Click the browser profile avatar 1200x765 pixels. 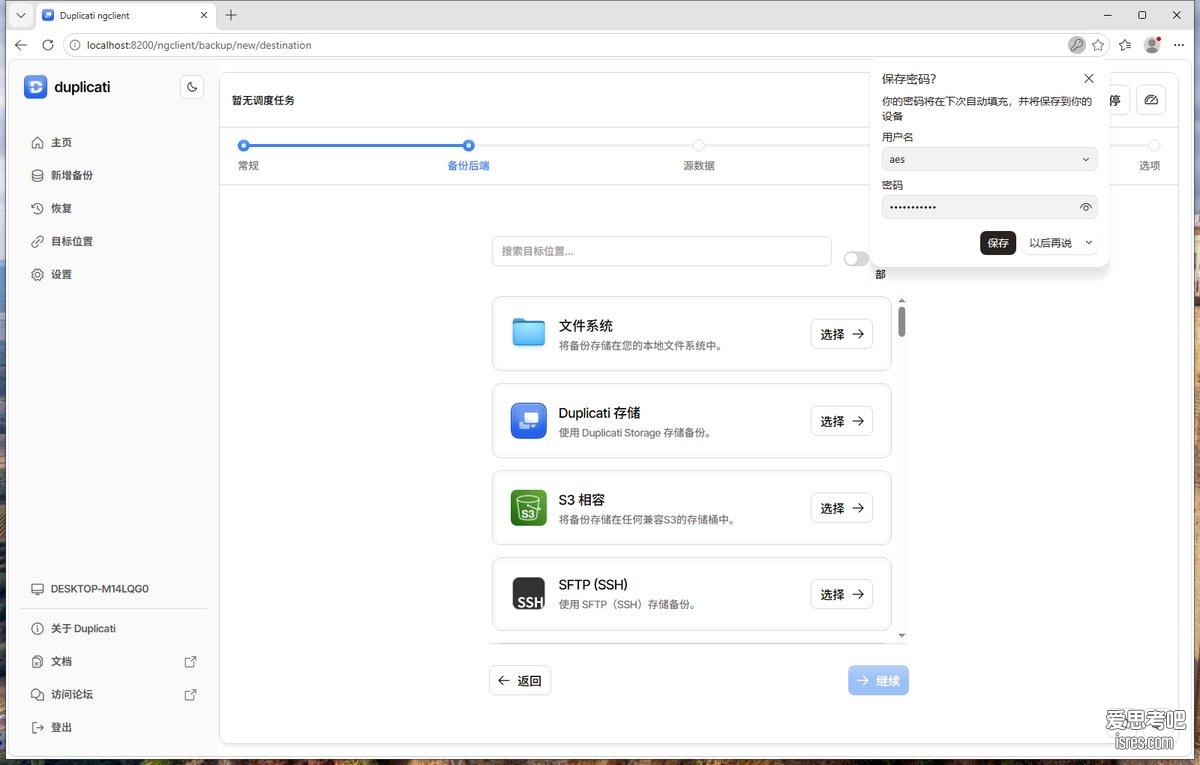tap(1152, 45)
